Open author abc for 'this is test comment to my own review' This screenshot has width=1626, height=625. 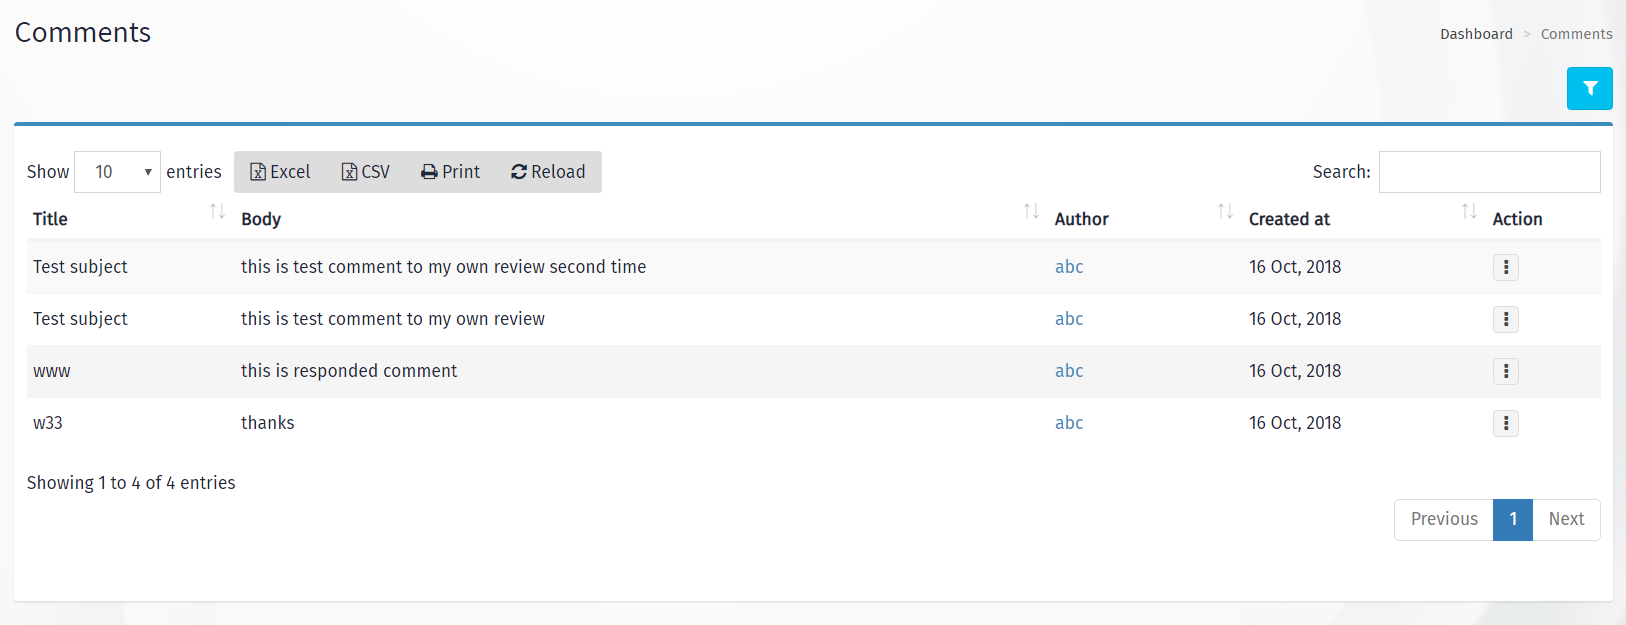point(1069,319)
